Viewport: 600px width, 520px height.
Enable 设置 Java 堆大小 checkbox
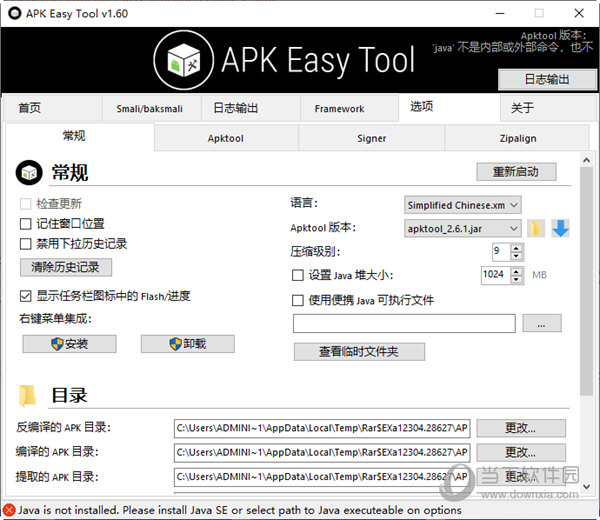298,275
